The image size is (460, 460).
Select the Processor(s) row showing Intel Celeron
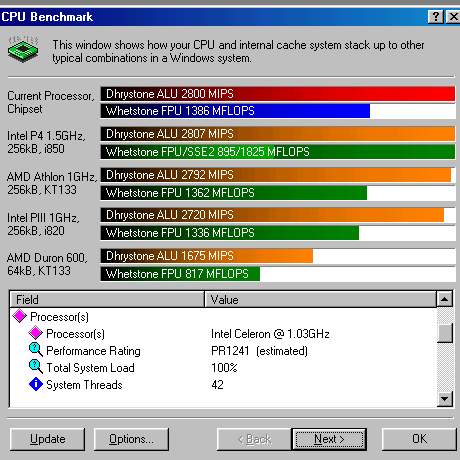[223, 333]
